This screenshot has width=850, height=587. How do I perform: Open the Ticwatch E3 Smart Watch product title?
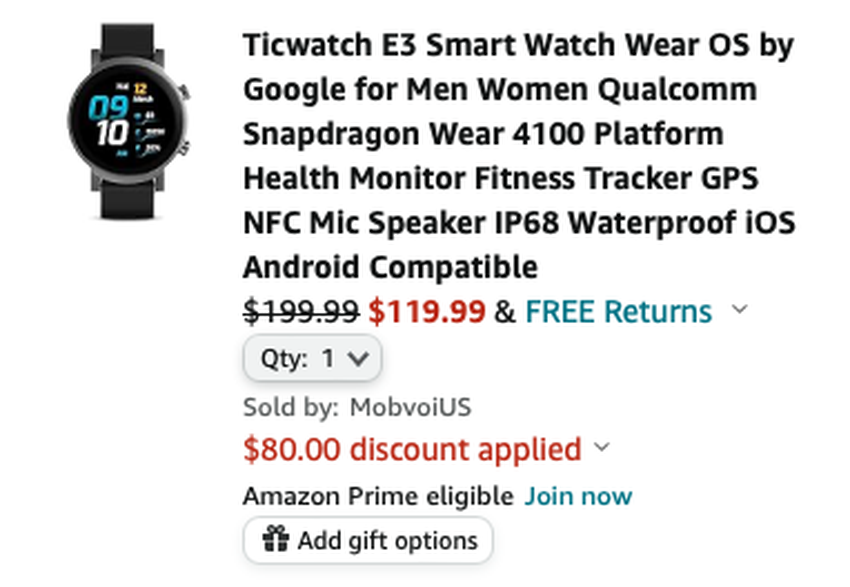tap(519, 156)
